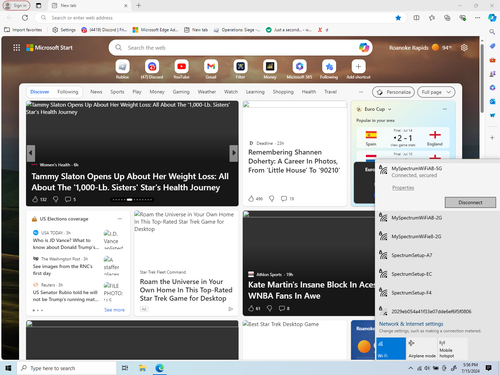
Task: Launch Copilot from the Edge toolbar corner
Action: (x=492, y=18)
